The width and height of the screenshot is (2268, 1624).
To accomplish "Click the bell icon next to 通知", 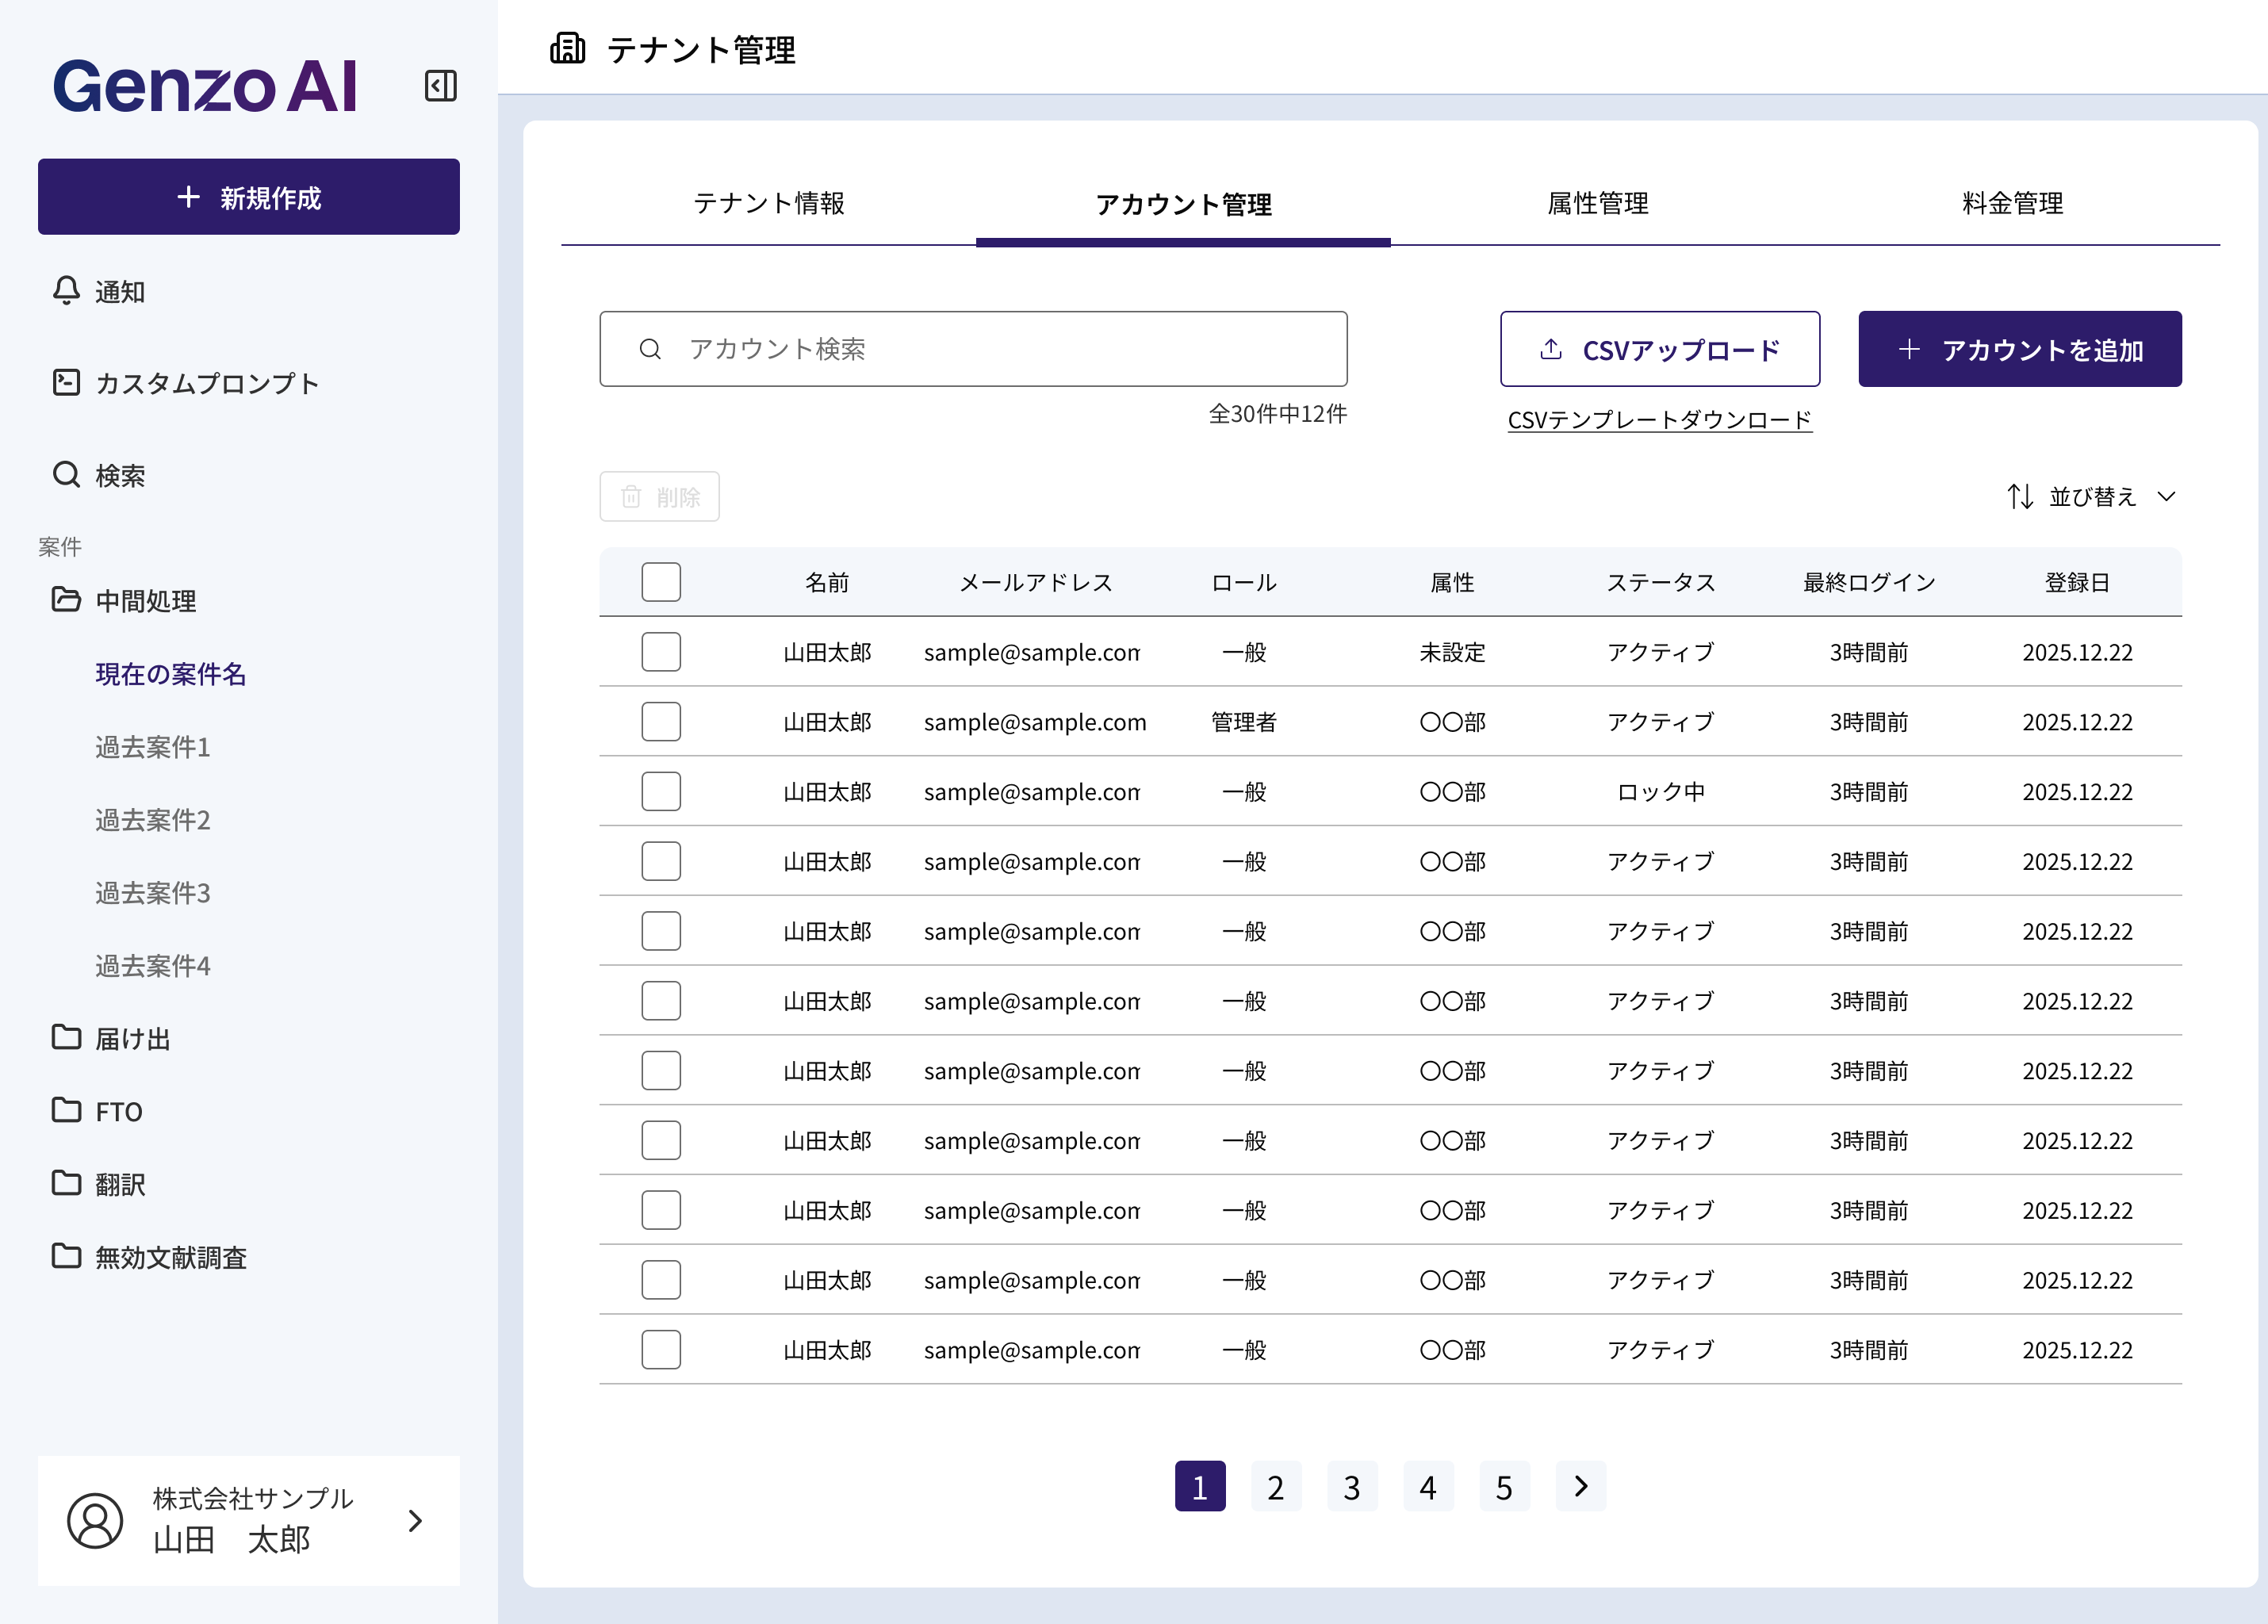I will pyautogui.click(x=66, y=291).
